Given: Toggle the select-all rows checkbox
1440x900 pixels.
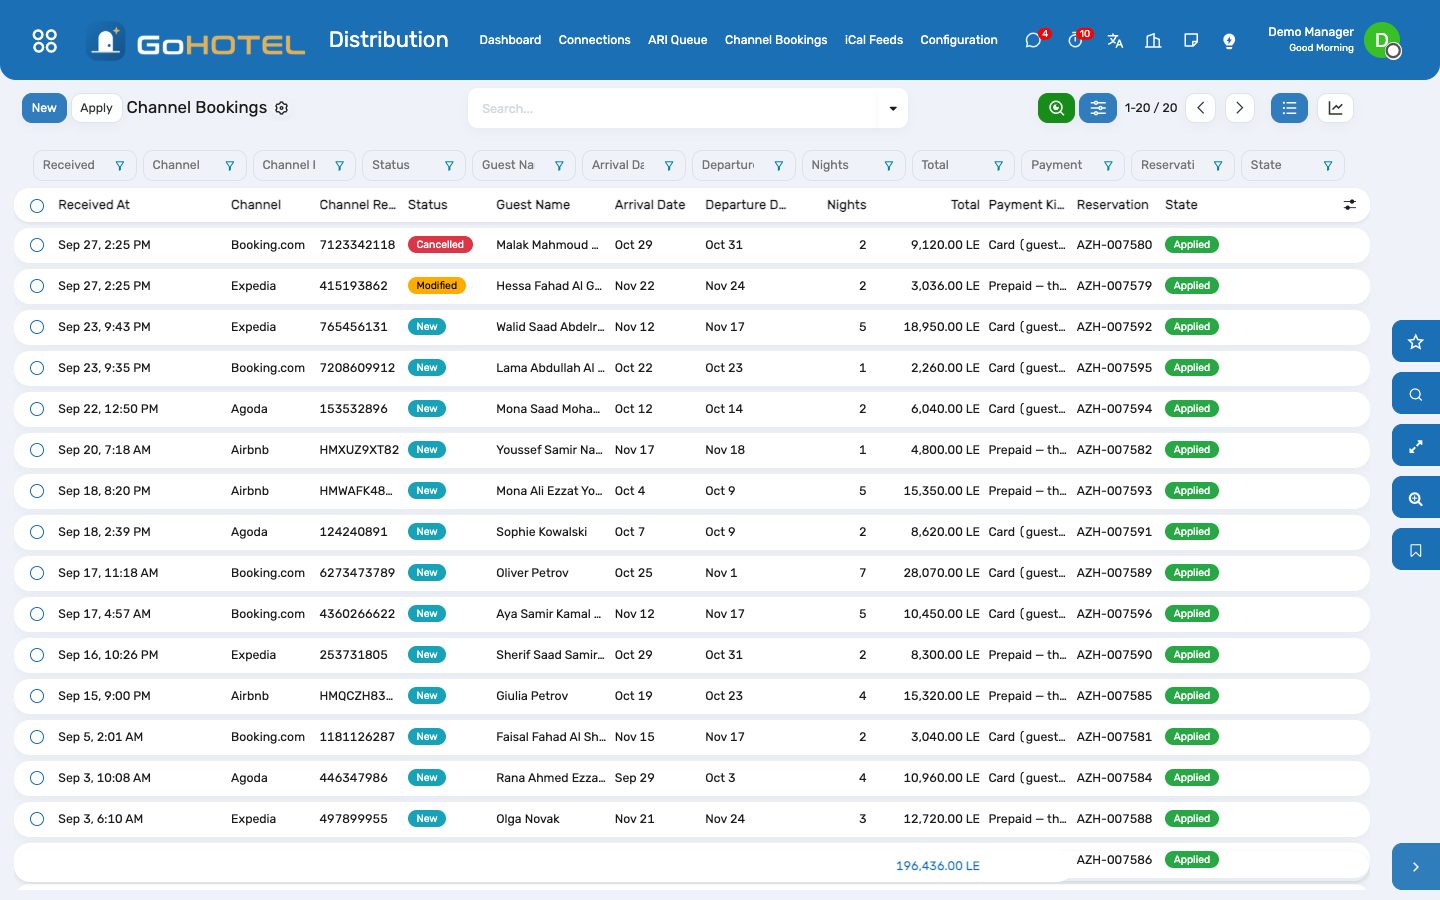Looking at the screenshot, I should [x=37, y=205].
